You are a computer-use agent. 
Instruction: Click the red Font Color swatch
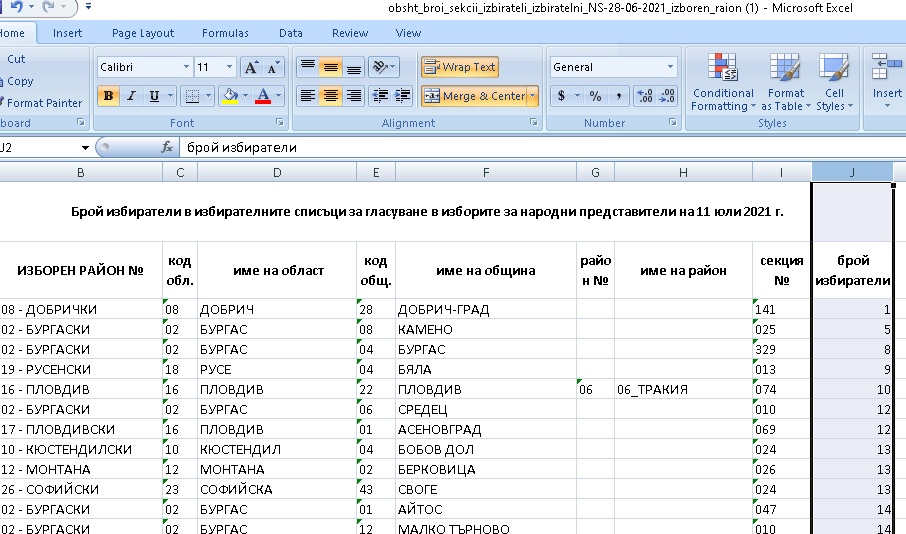263,96
